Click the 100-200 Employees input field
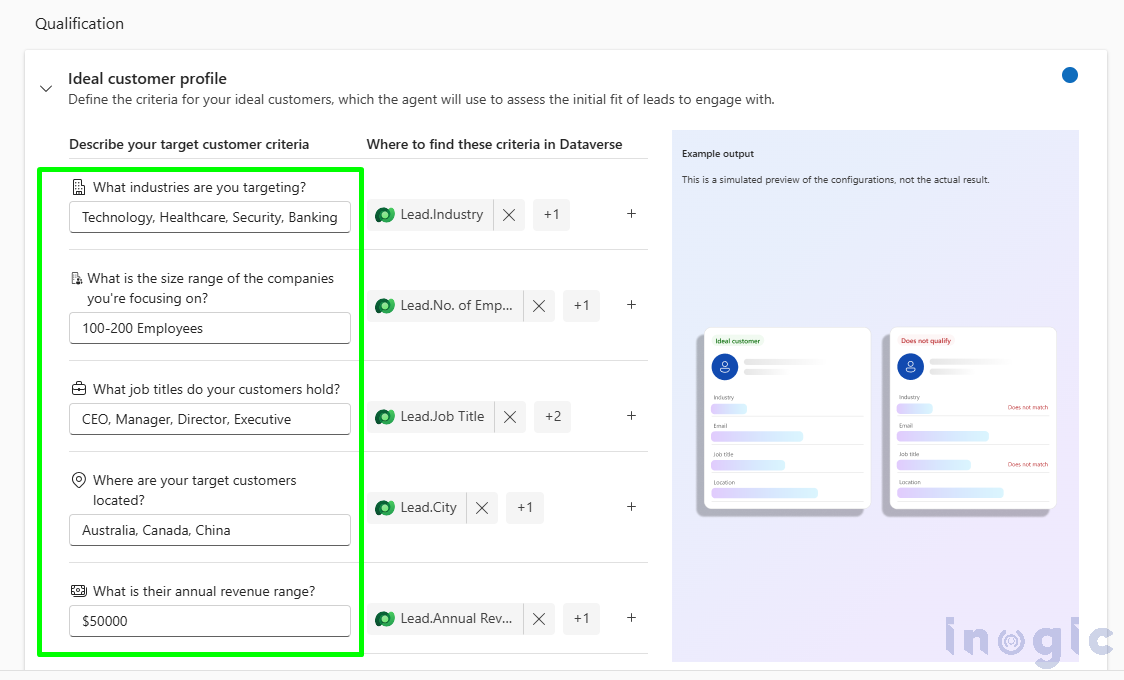The height and width of the screenshot is (680, 1124). 210,328
